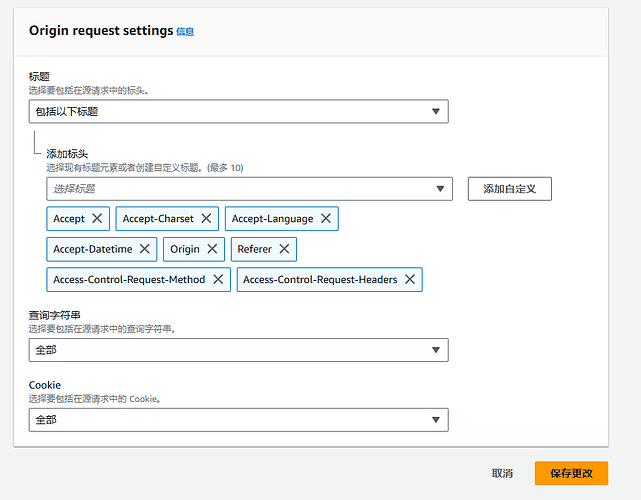Open the 信息 info link
This screenshot has width=641, height=500.
click(x=185, y=31)
